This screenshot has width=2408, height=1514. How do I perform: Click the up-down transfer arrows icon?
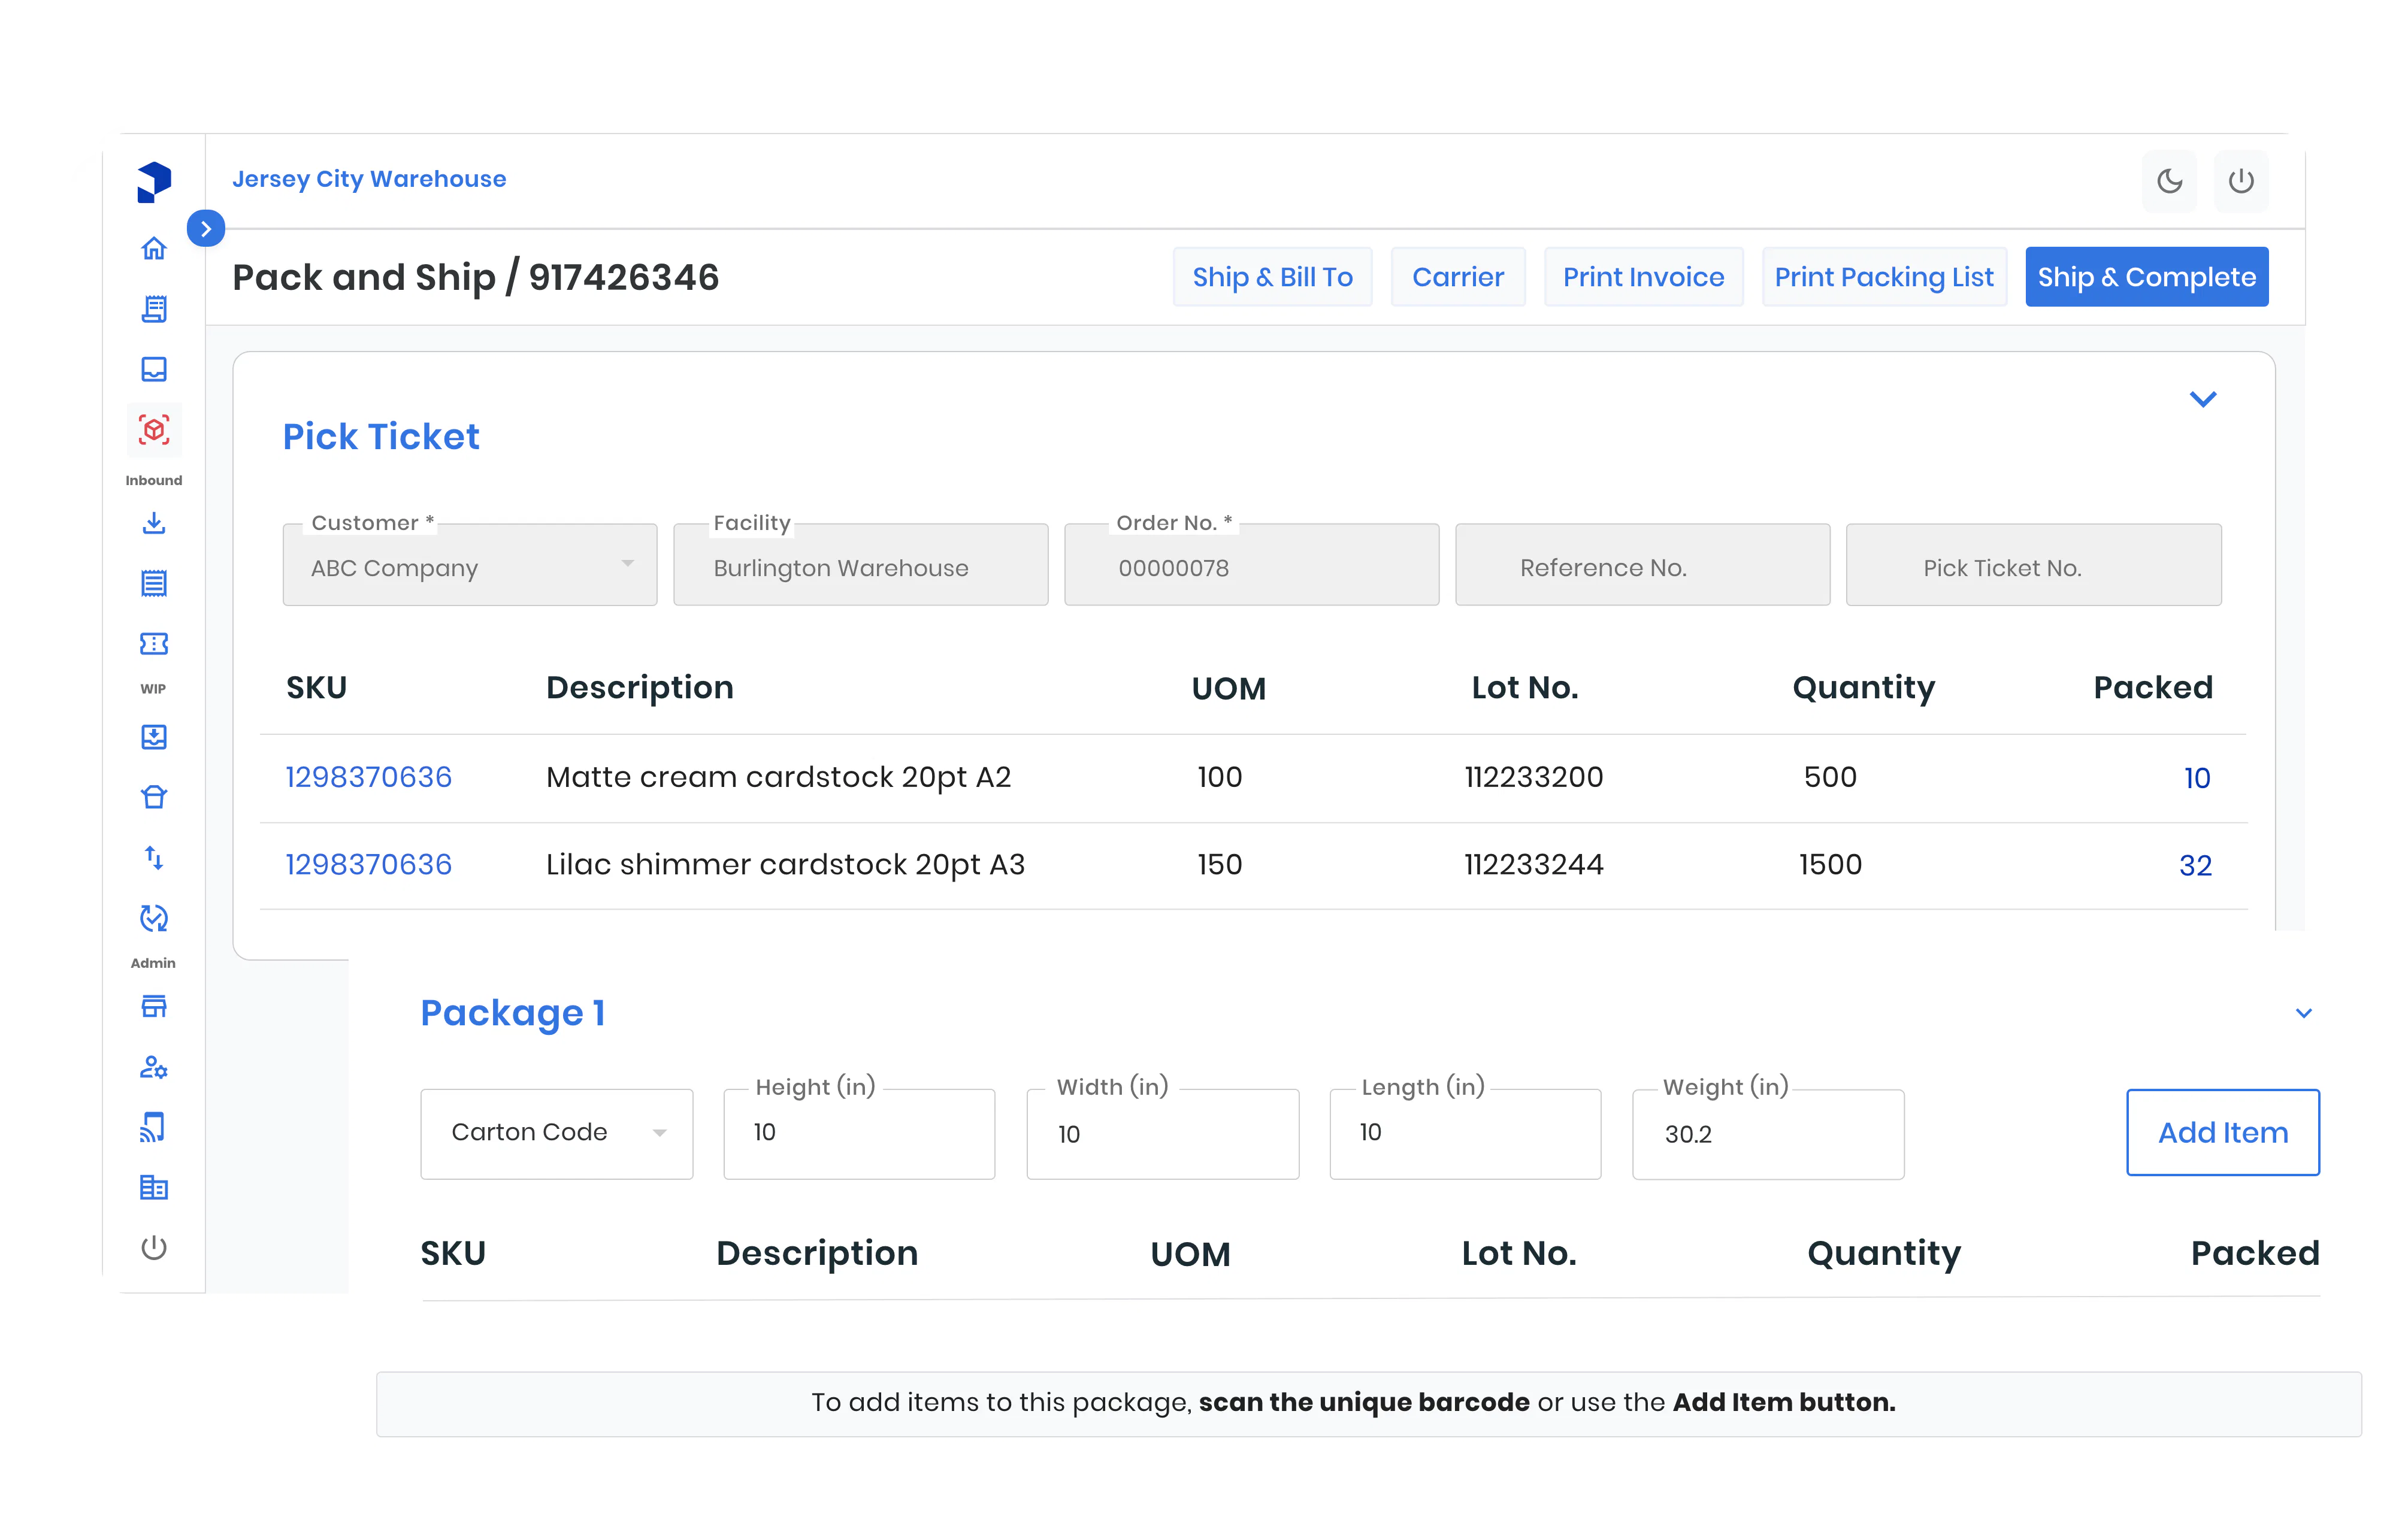[153, 857]
